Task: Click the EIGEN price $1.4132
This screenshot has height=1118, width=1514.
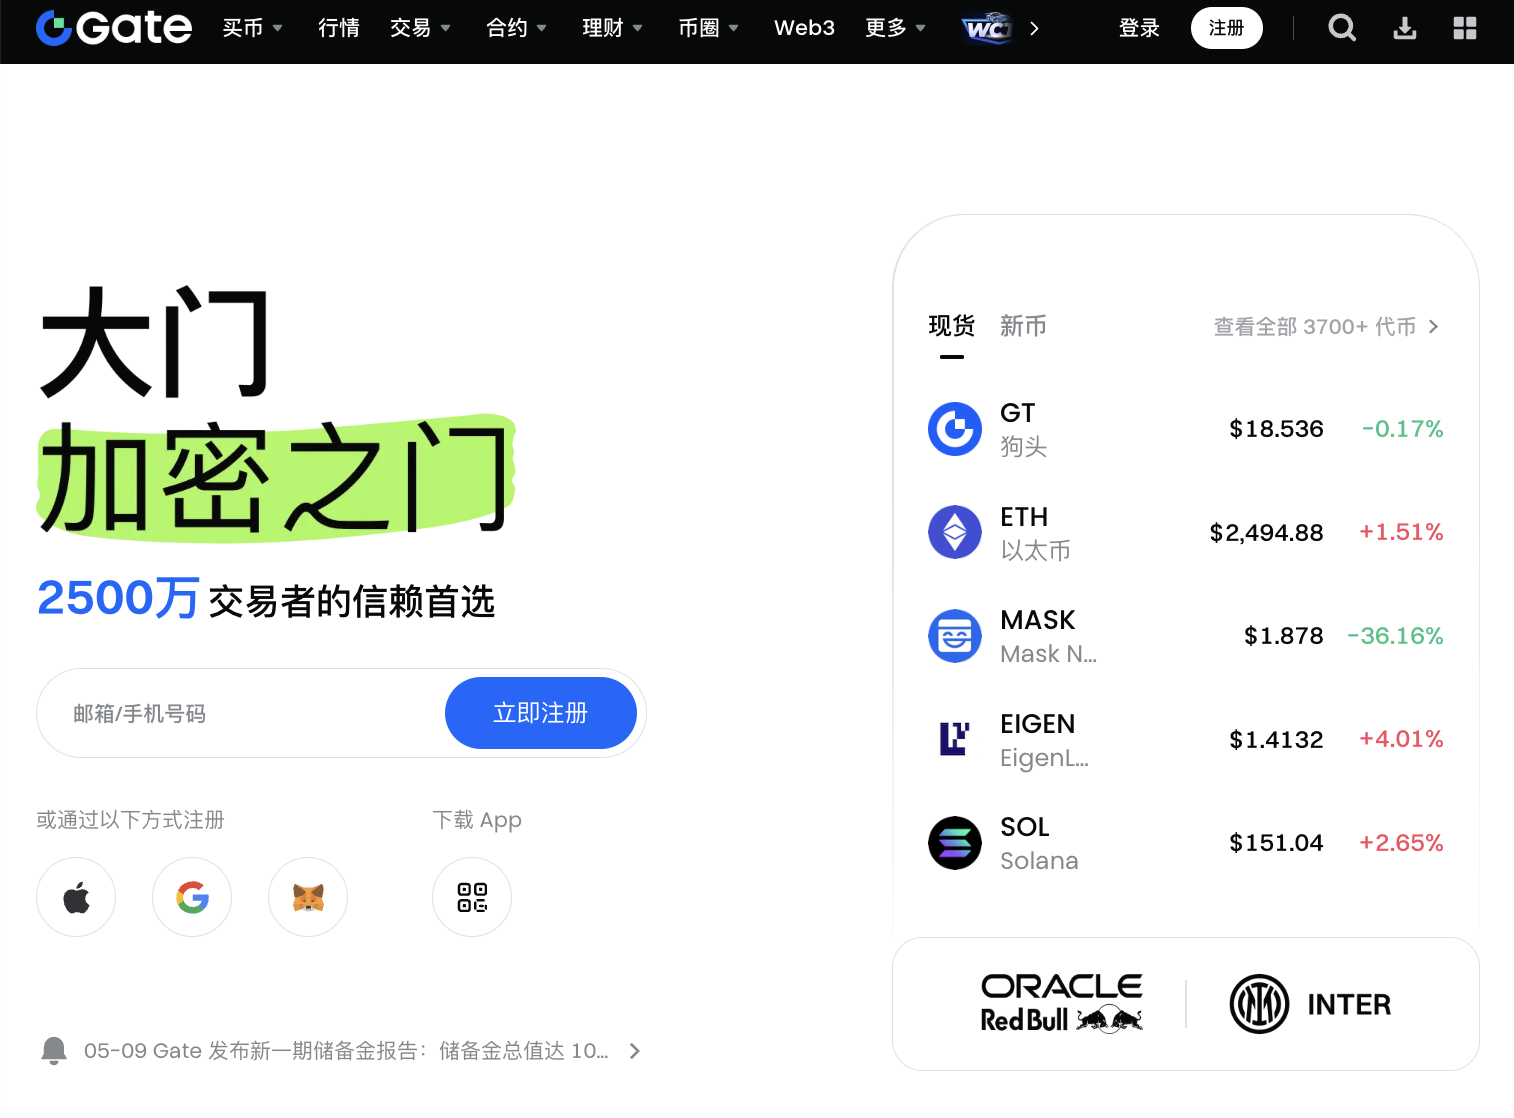Action: pyautogui.click(x=1276, y=739)
